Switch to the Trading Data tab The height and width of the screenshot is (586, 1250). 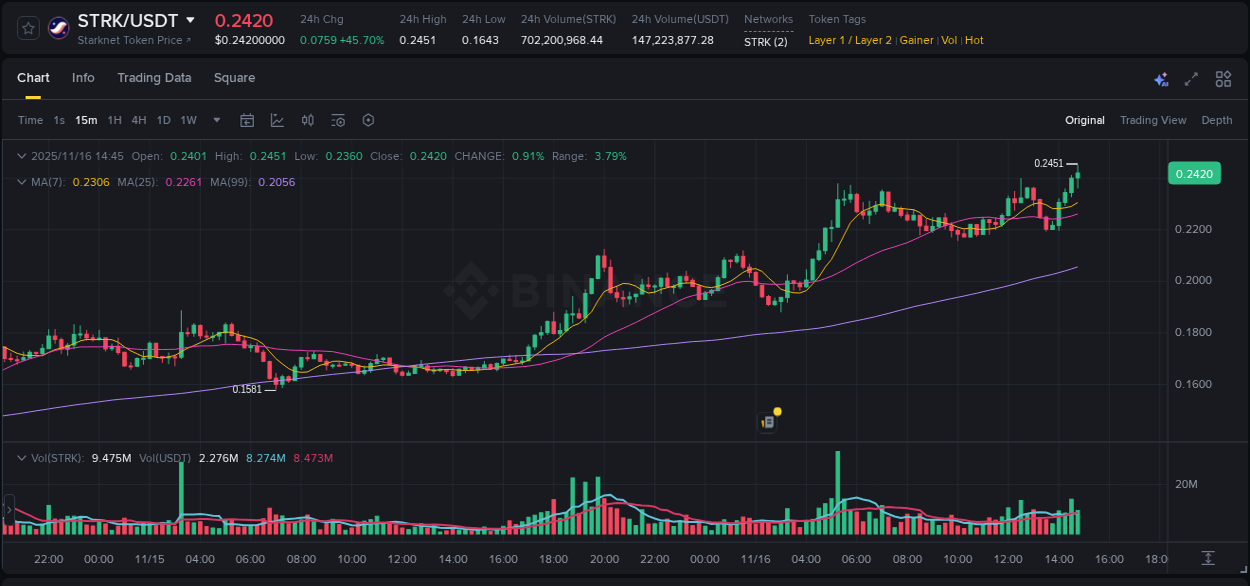[154, 78]
